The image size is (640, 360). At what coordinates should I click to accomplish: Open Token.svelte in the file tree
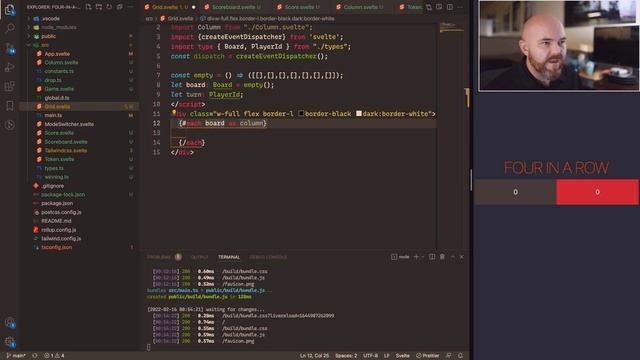coord(59,159)
